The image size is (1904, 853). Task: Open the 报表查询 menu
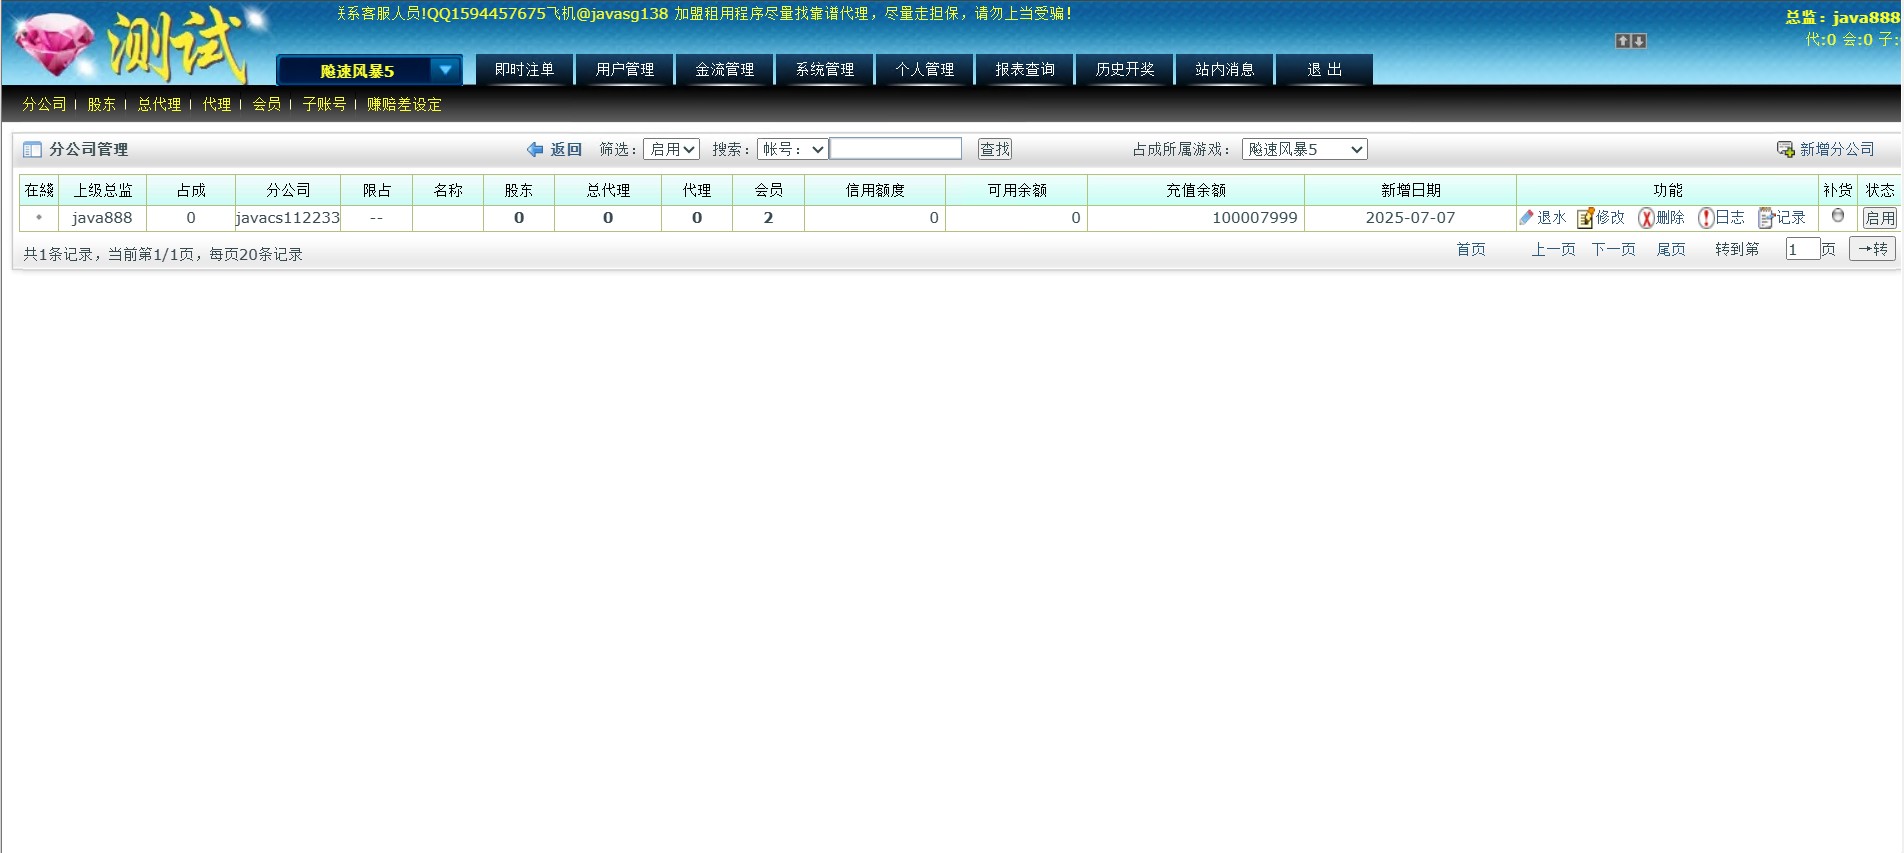point(1025,69)
